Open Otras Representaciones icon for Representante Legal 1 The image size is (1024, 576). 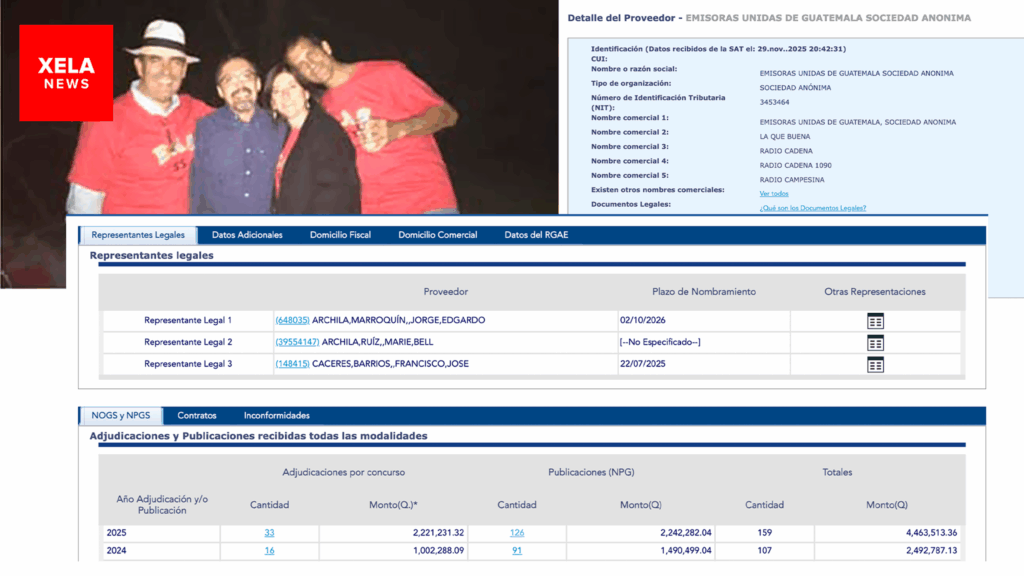[x=875, y=321]
